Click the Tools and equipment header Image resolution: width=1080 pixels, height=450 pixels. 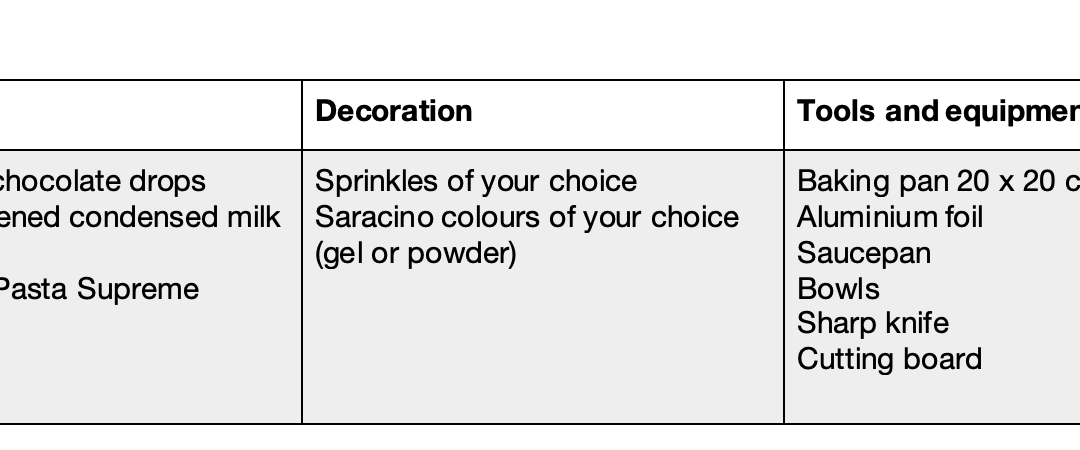(x=938, y=111)
